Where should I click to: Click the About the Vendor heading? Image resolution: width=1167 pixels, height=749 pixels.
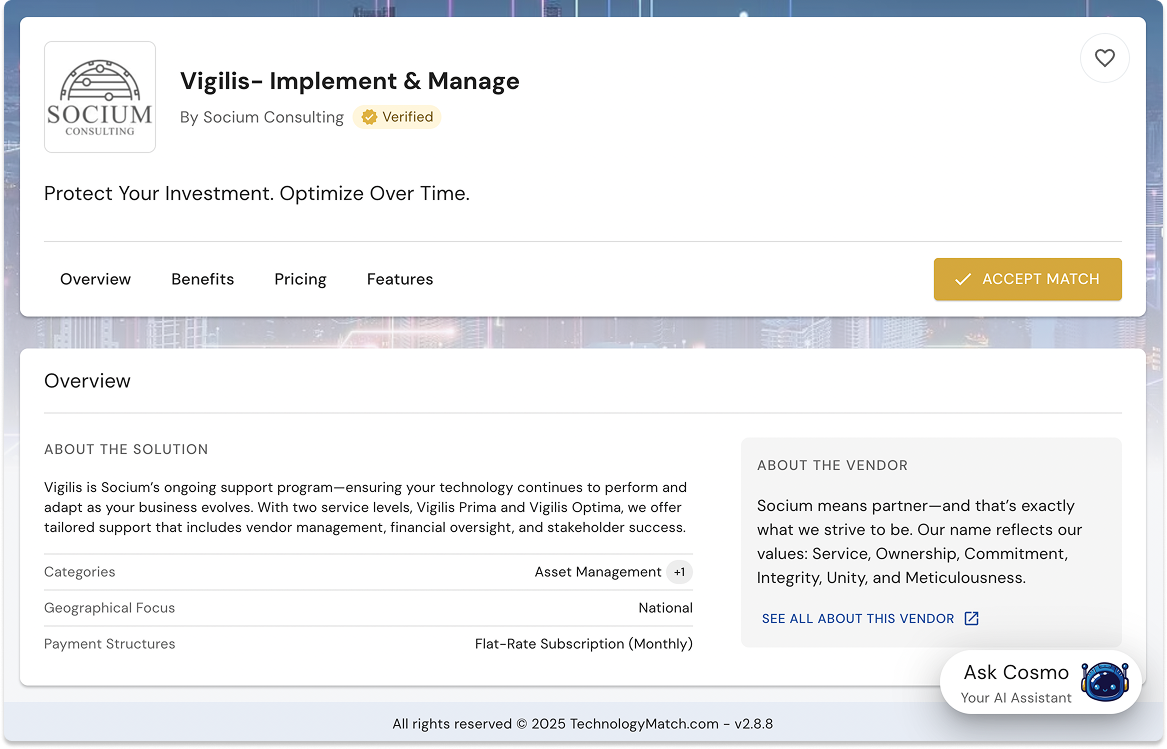[832, 465]
